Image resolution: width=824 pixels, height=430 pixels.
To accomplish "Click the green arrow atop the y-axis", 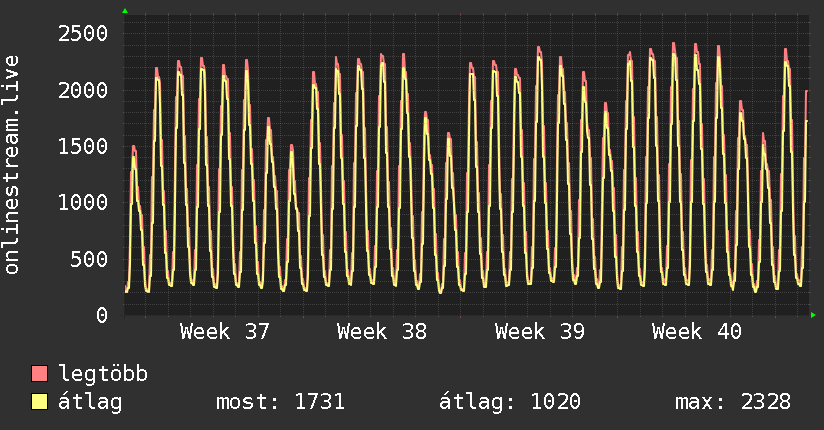I will [125, 11].
